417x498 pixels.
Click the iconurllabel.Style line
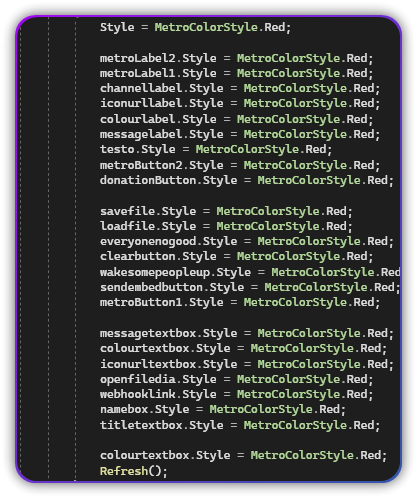pyautogui.click(x=240, y=103)
